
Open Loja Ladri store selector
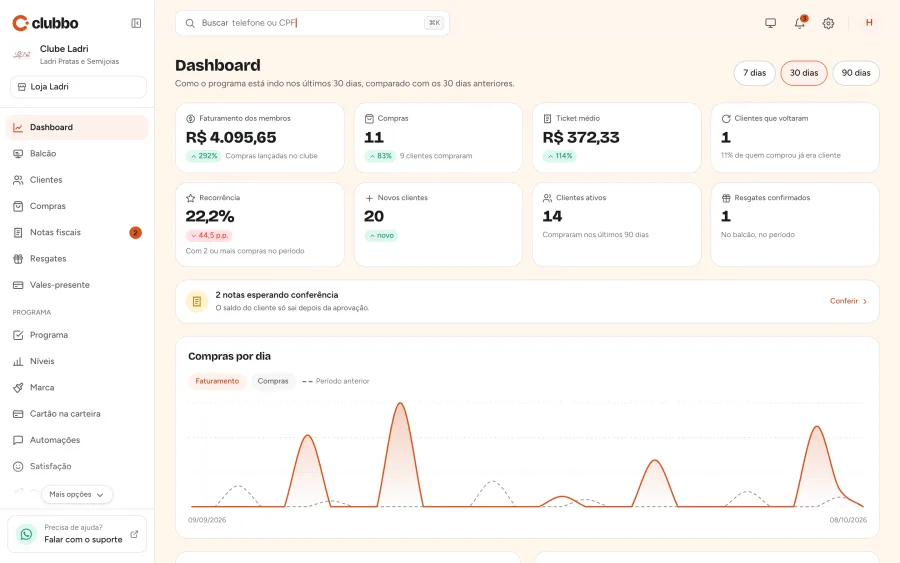point(78,87)
